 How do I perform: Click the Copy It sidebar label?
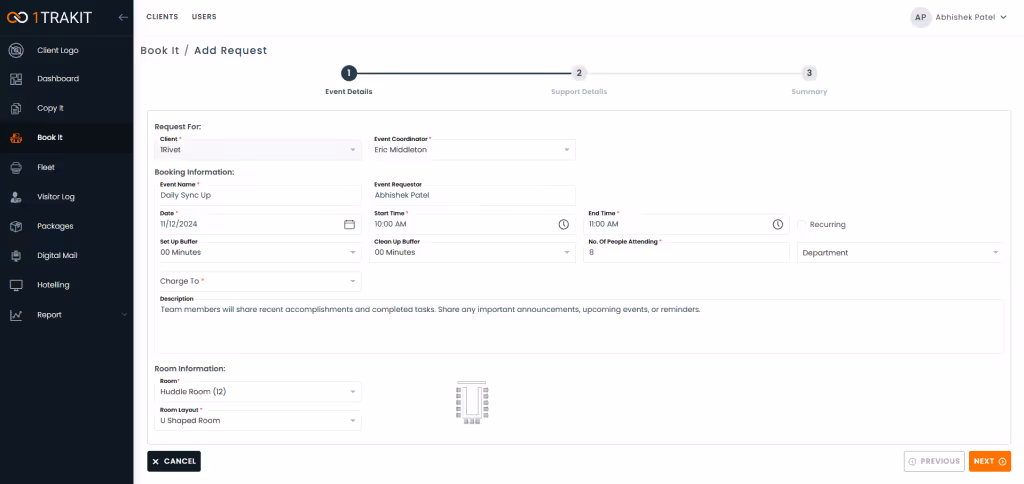pyautogui.click(x=50, y=108)
